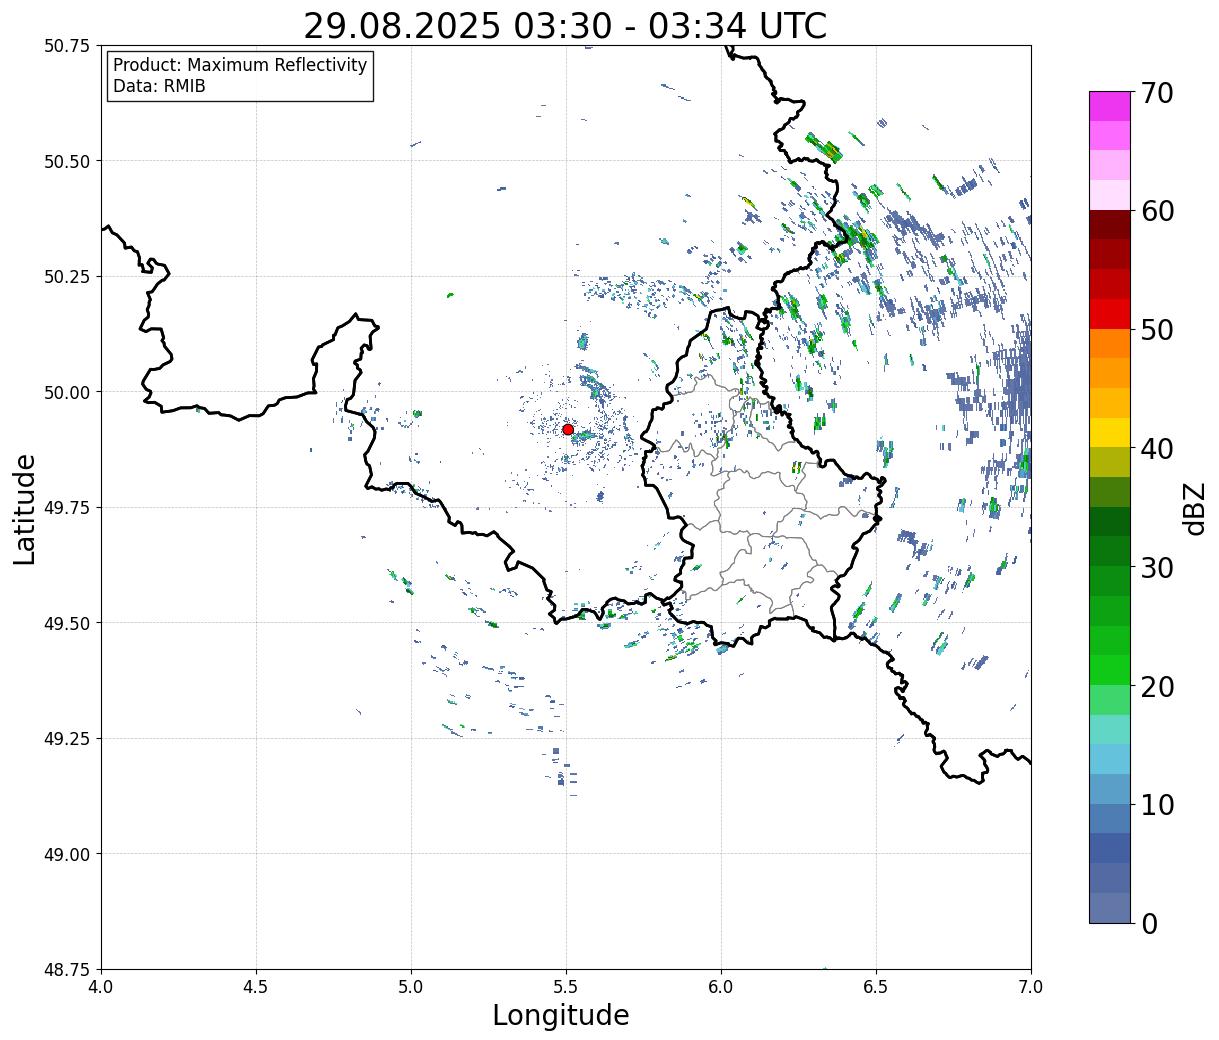
Task: Click the colorbar tick label 0
Action: point(1148,924)
